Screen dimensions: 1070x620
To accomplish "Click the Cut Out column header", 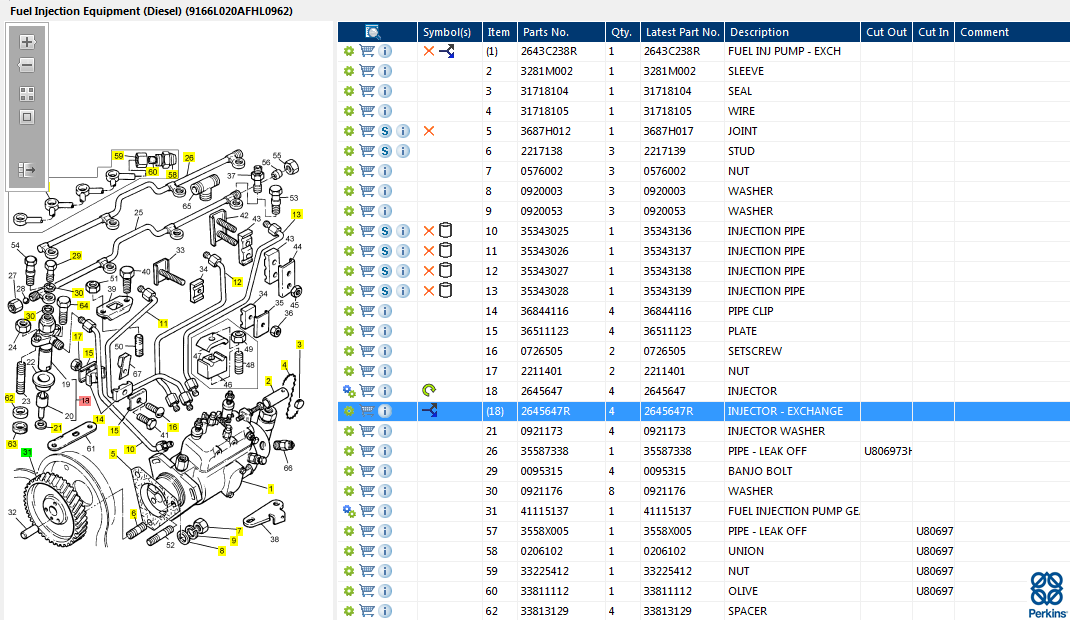I will 886,32.
